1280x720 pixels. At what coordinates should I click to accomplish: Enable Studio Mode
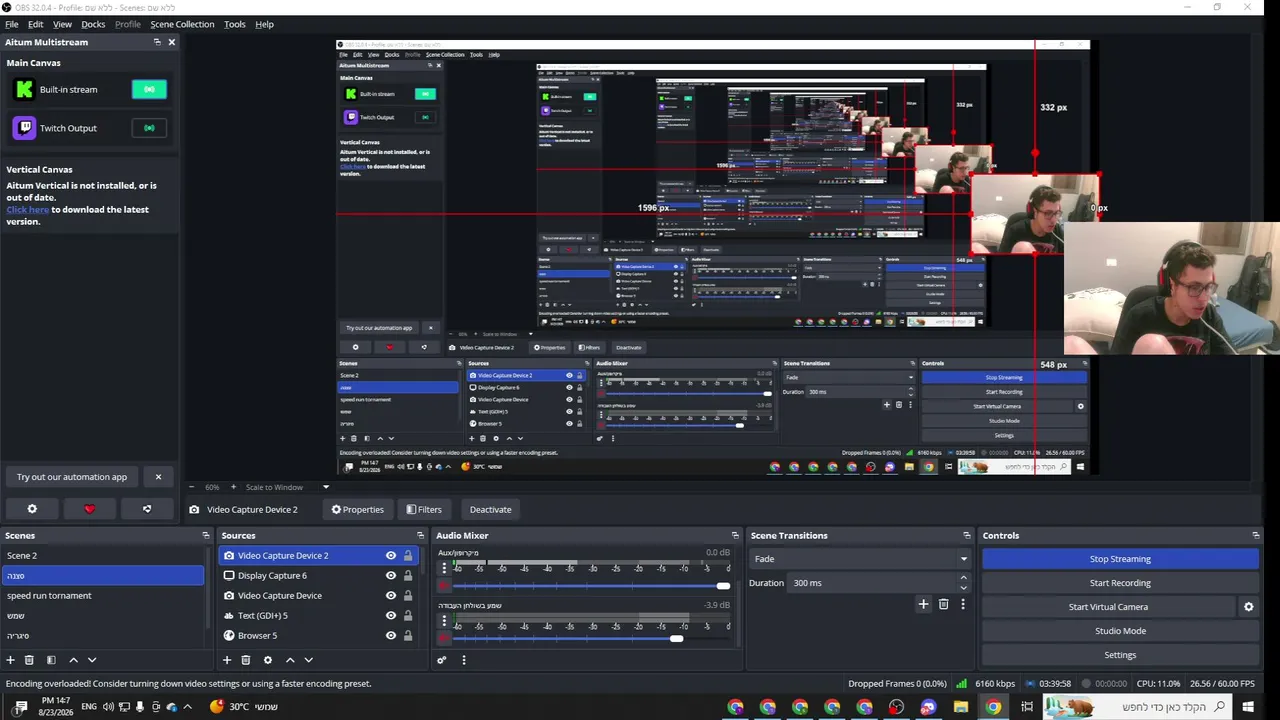click(1120, 631)
